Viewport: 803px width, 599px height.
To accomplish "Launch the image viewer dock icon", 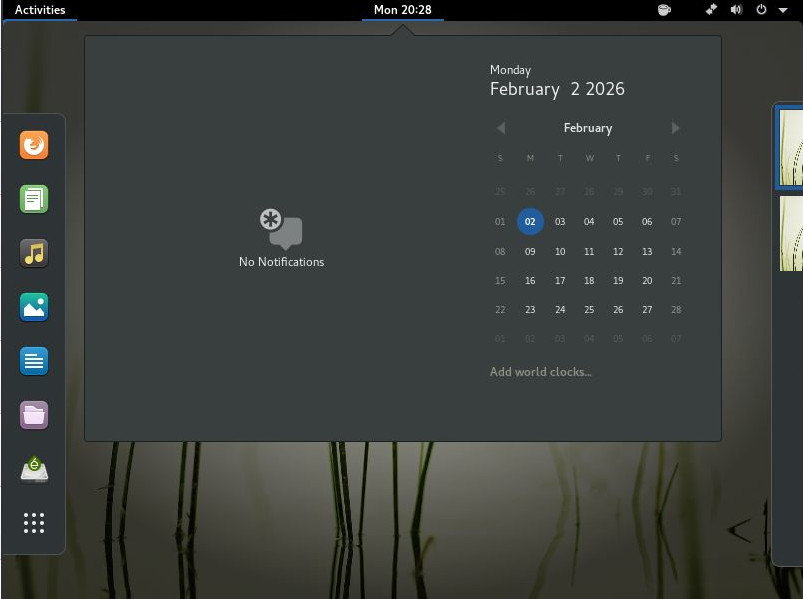I will [x=34, y=307].
